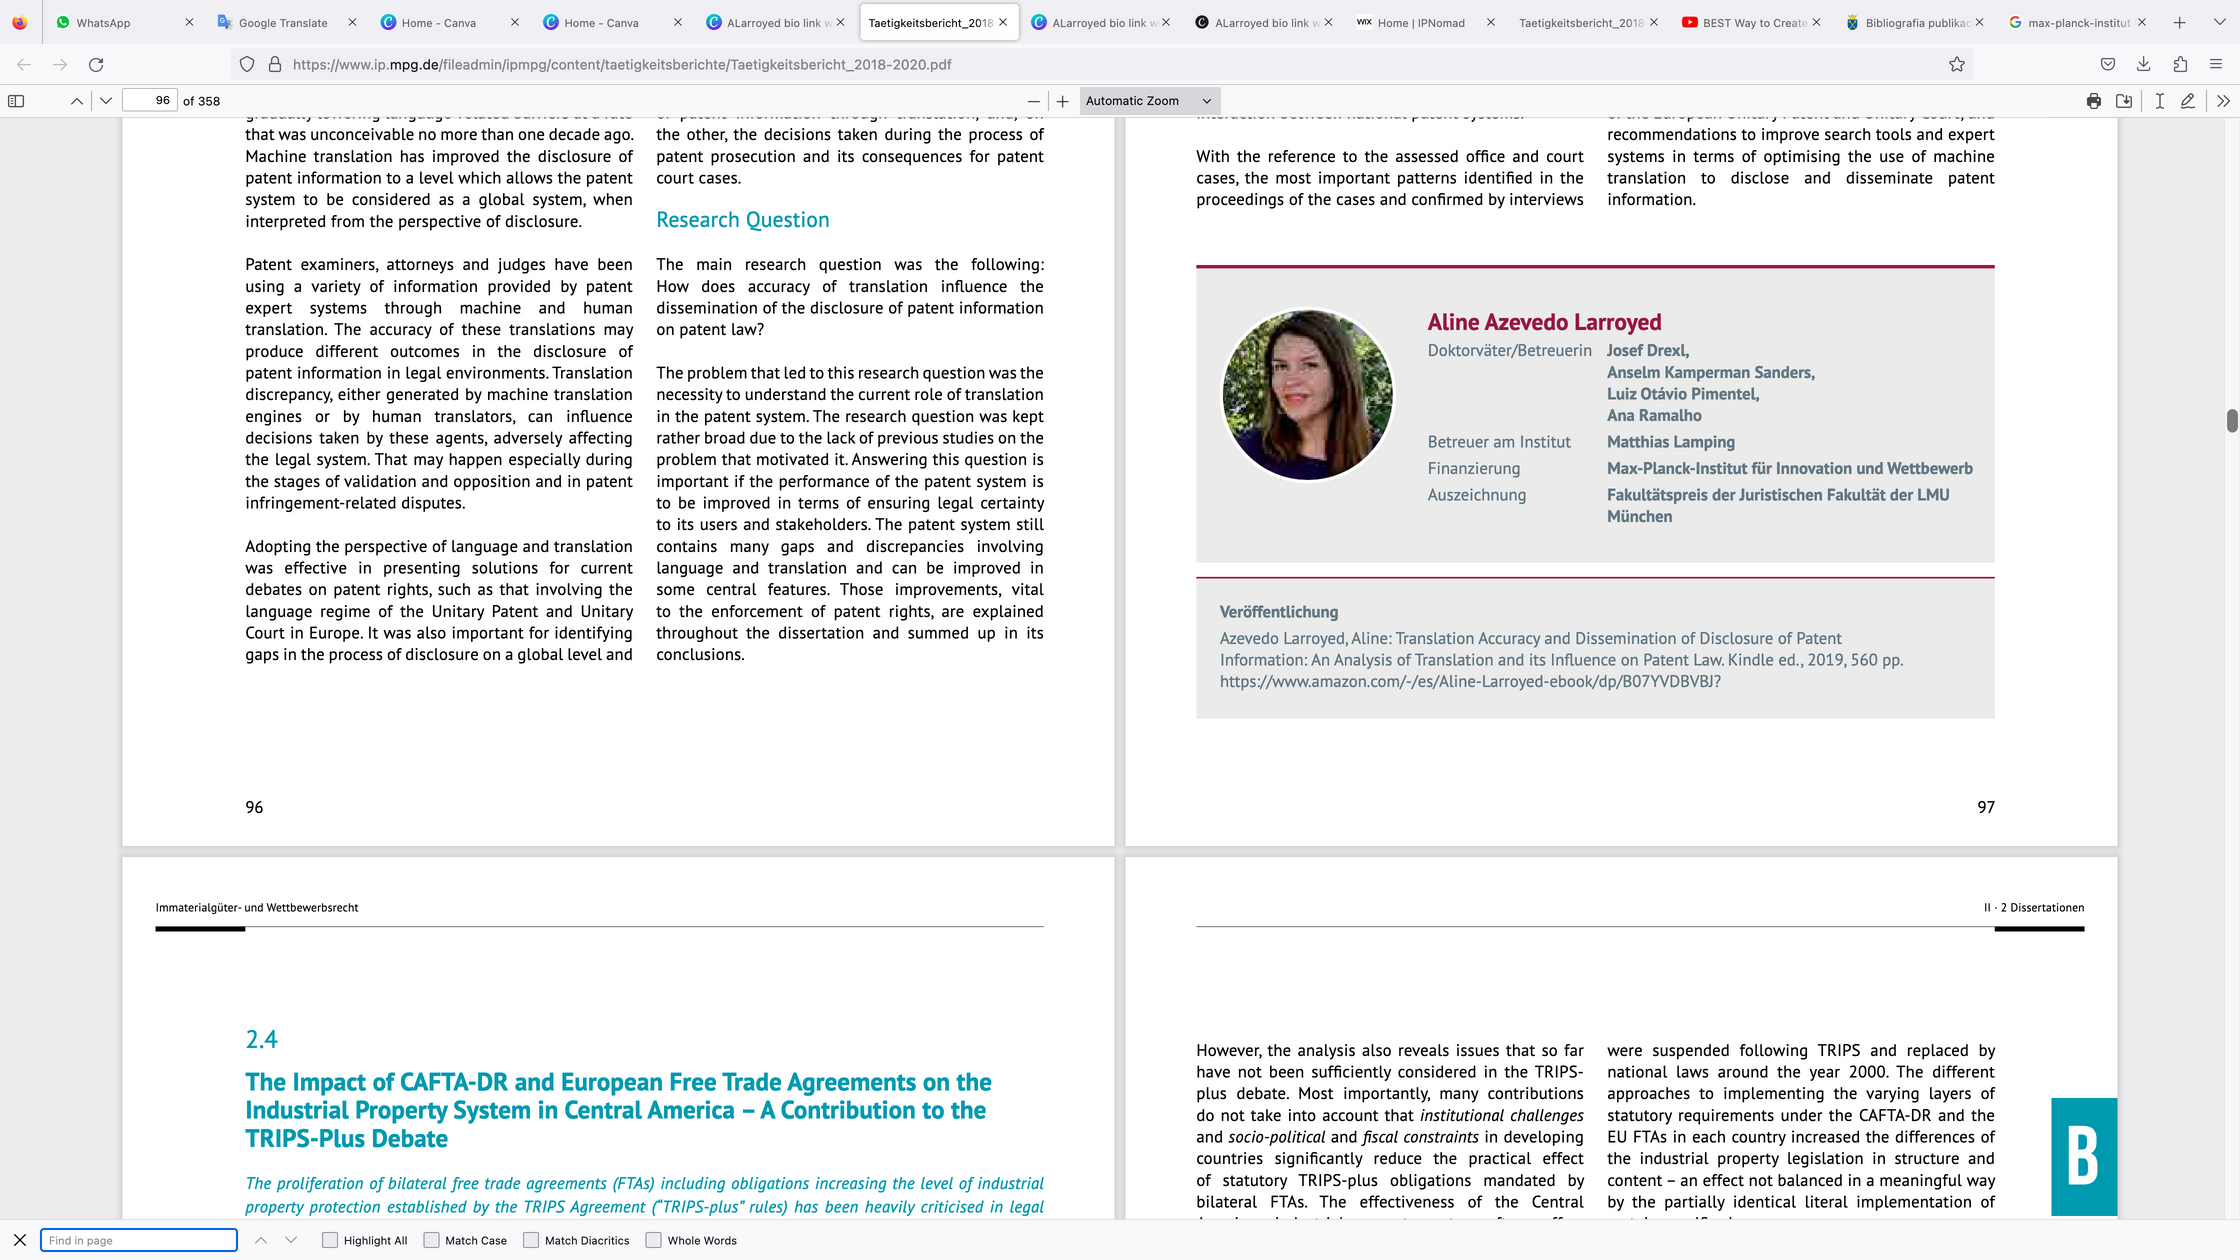Image resolution: width=2240 pixels, height=1260 pixels.
Task: Zoom in on the PDF
Action: pos(1063,101)
